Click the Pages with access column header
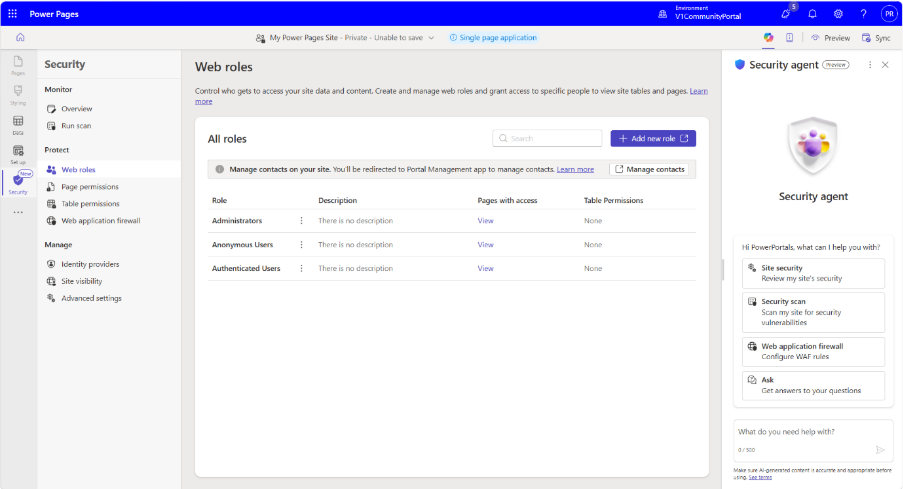 pyautogui.click(x=507, y=200)
